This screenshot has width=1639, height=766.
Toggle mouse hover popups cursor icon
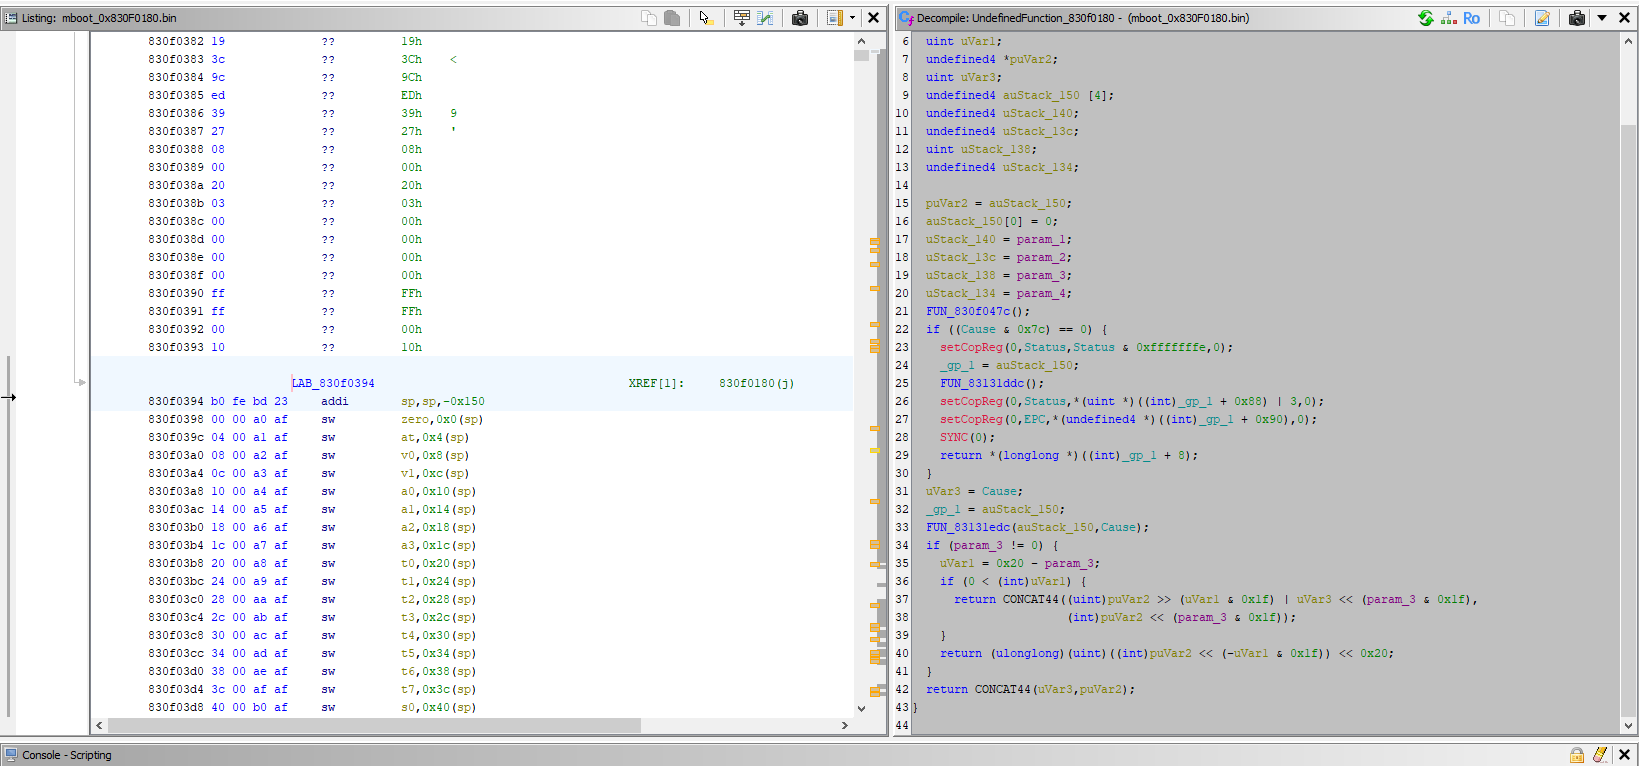(x=705, y=17)
